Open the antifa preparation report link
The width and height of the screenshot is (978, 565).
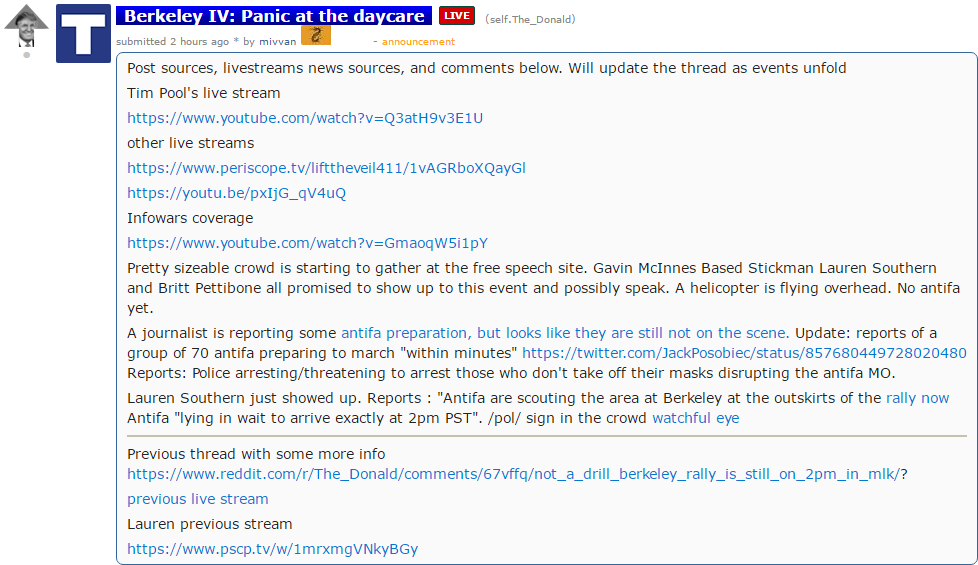tap(565, 333)
